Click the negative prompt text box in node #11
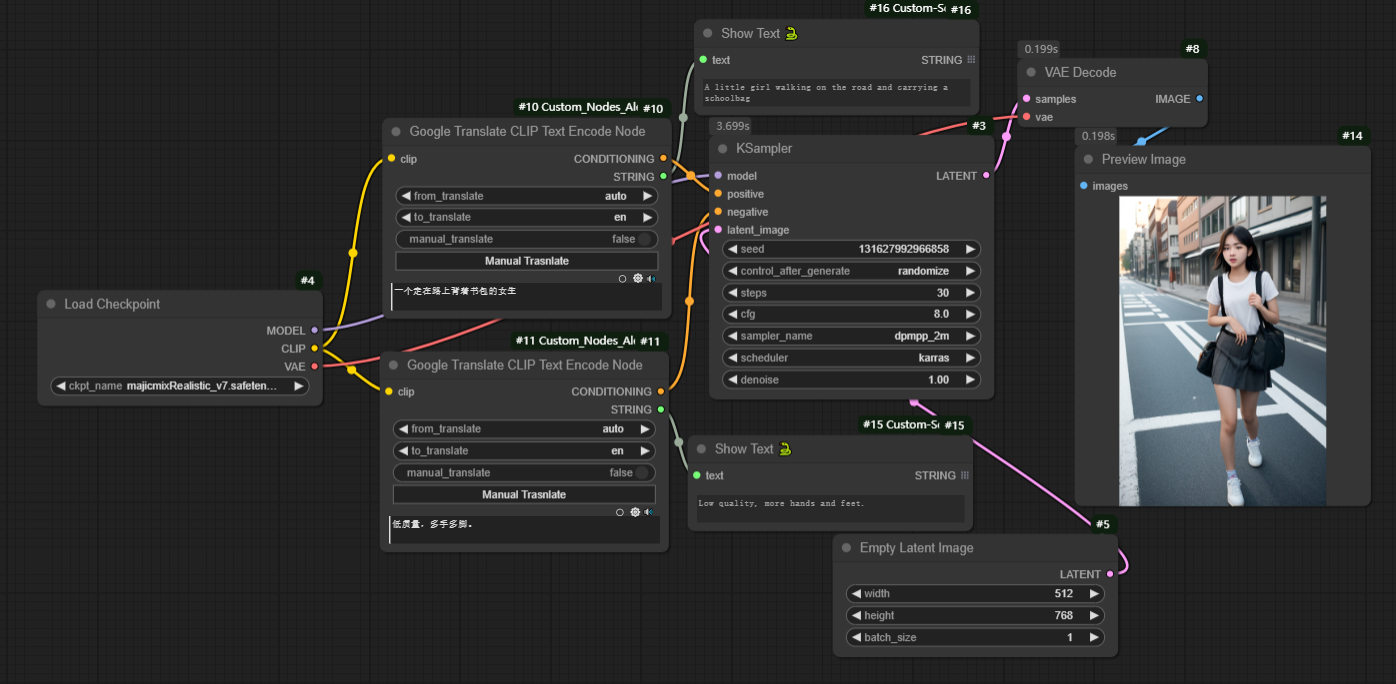Viewport: 1396px width, 684px height. coord(525,530)
